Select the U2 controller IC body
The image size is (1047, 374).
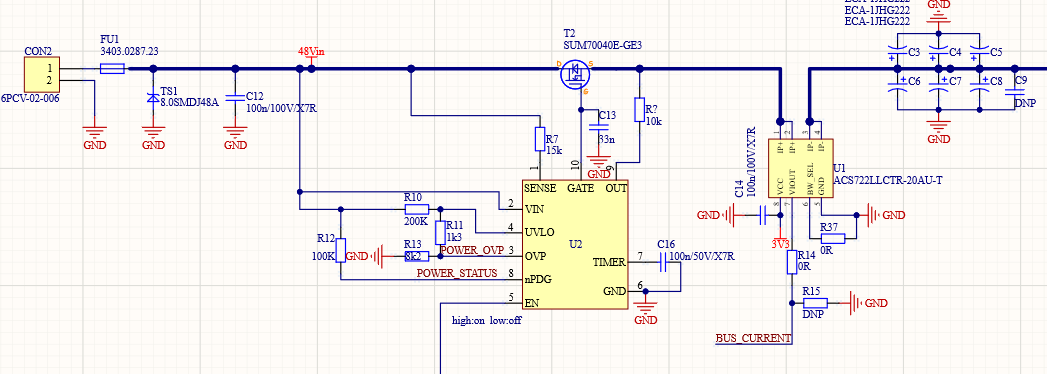coord(575,244)
